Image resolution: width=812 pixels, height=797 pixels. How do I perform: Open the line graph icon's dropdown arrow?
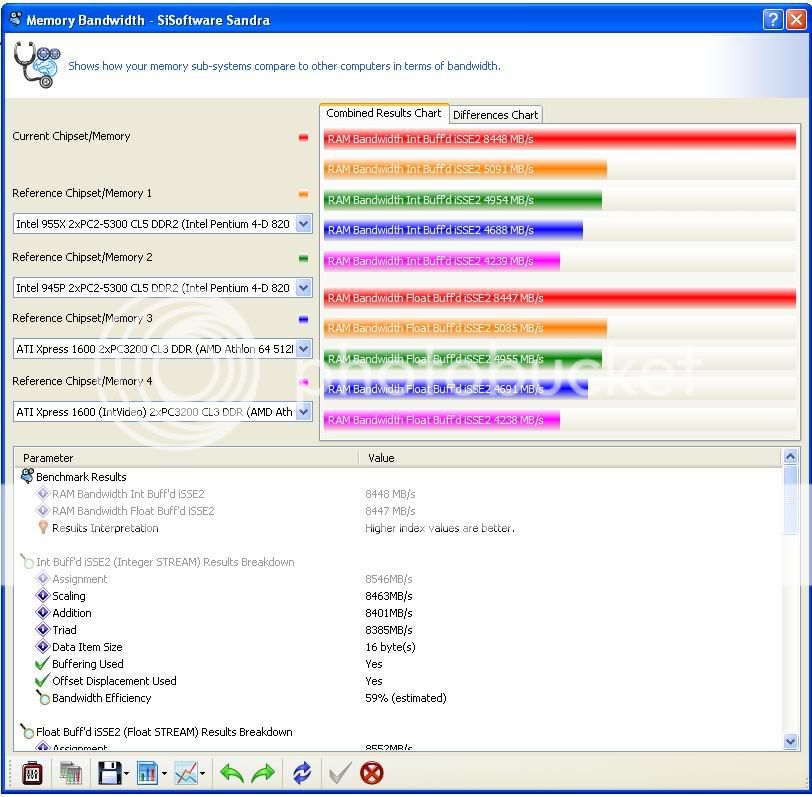[x=202, y=774]
